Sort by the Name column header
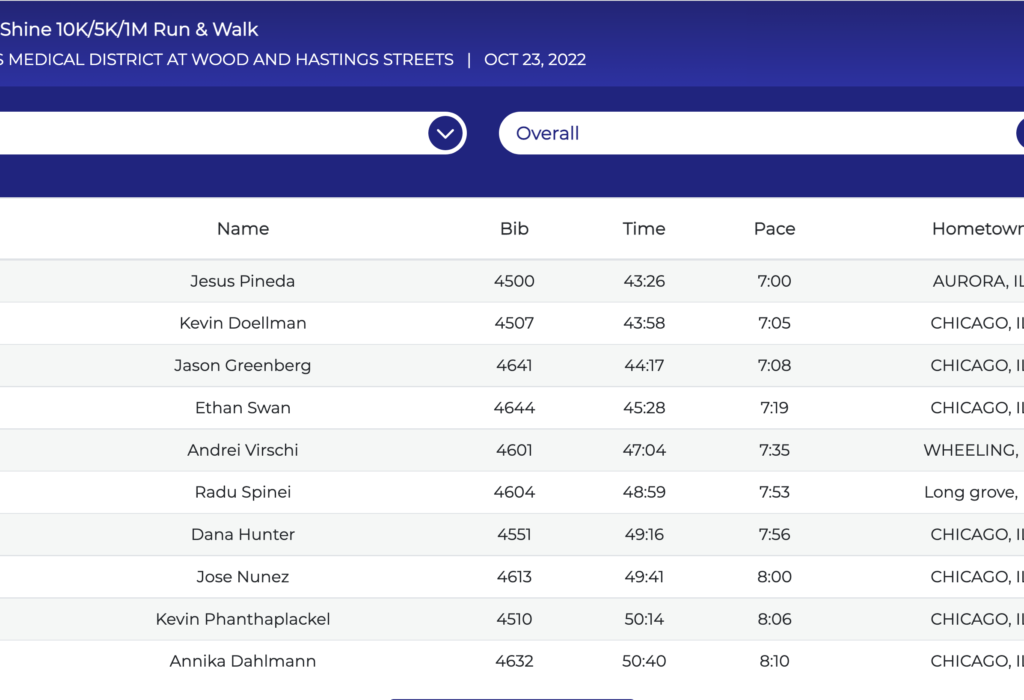The width and height of the screenshot is (1024, 700). 243,229
